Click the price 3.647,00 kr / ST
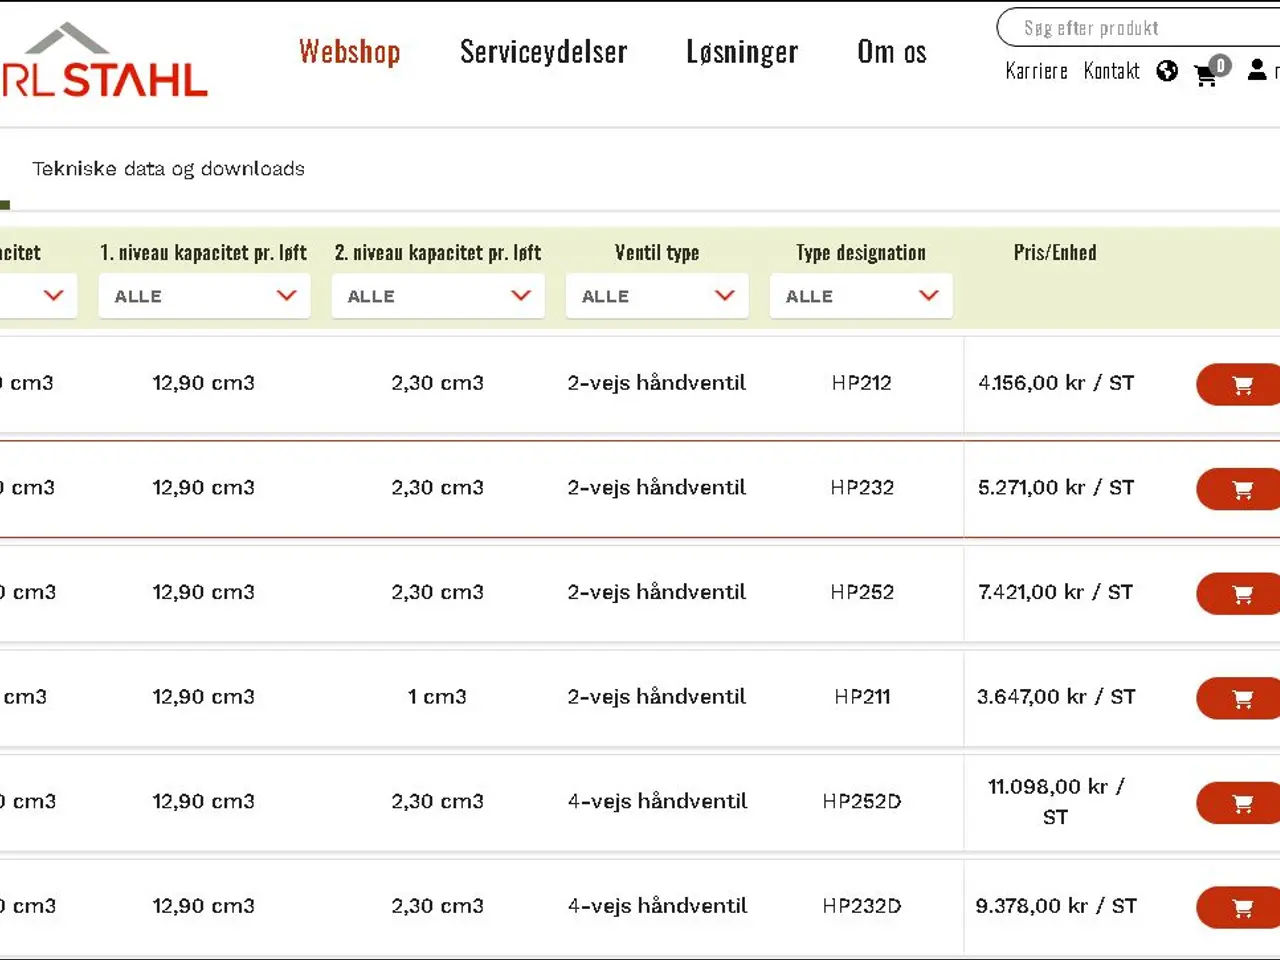The width and height of the screenshot is (1280, 960). click(1056, 697)
